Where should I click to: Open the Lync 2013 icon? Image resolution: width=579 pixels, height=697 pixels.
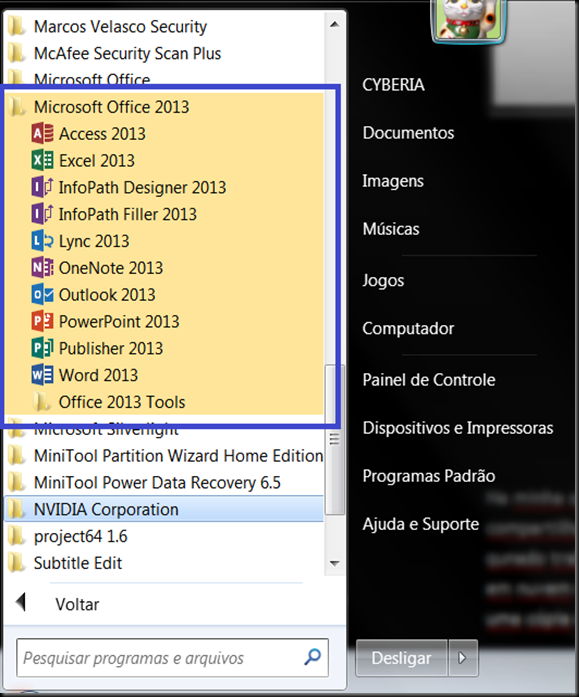43,241
